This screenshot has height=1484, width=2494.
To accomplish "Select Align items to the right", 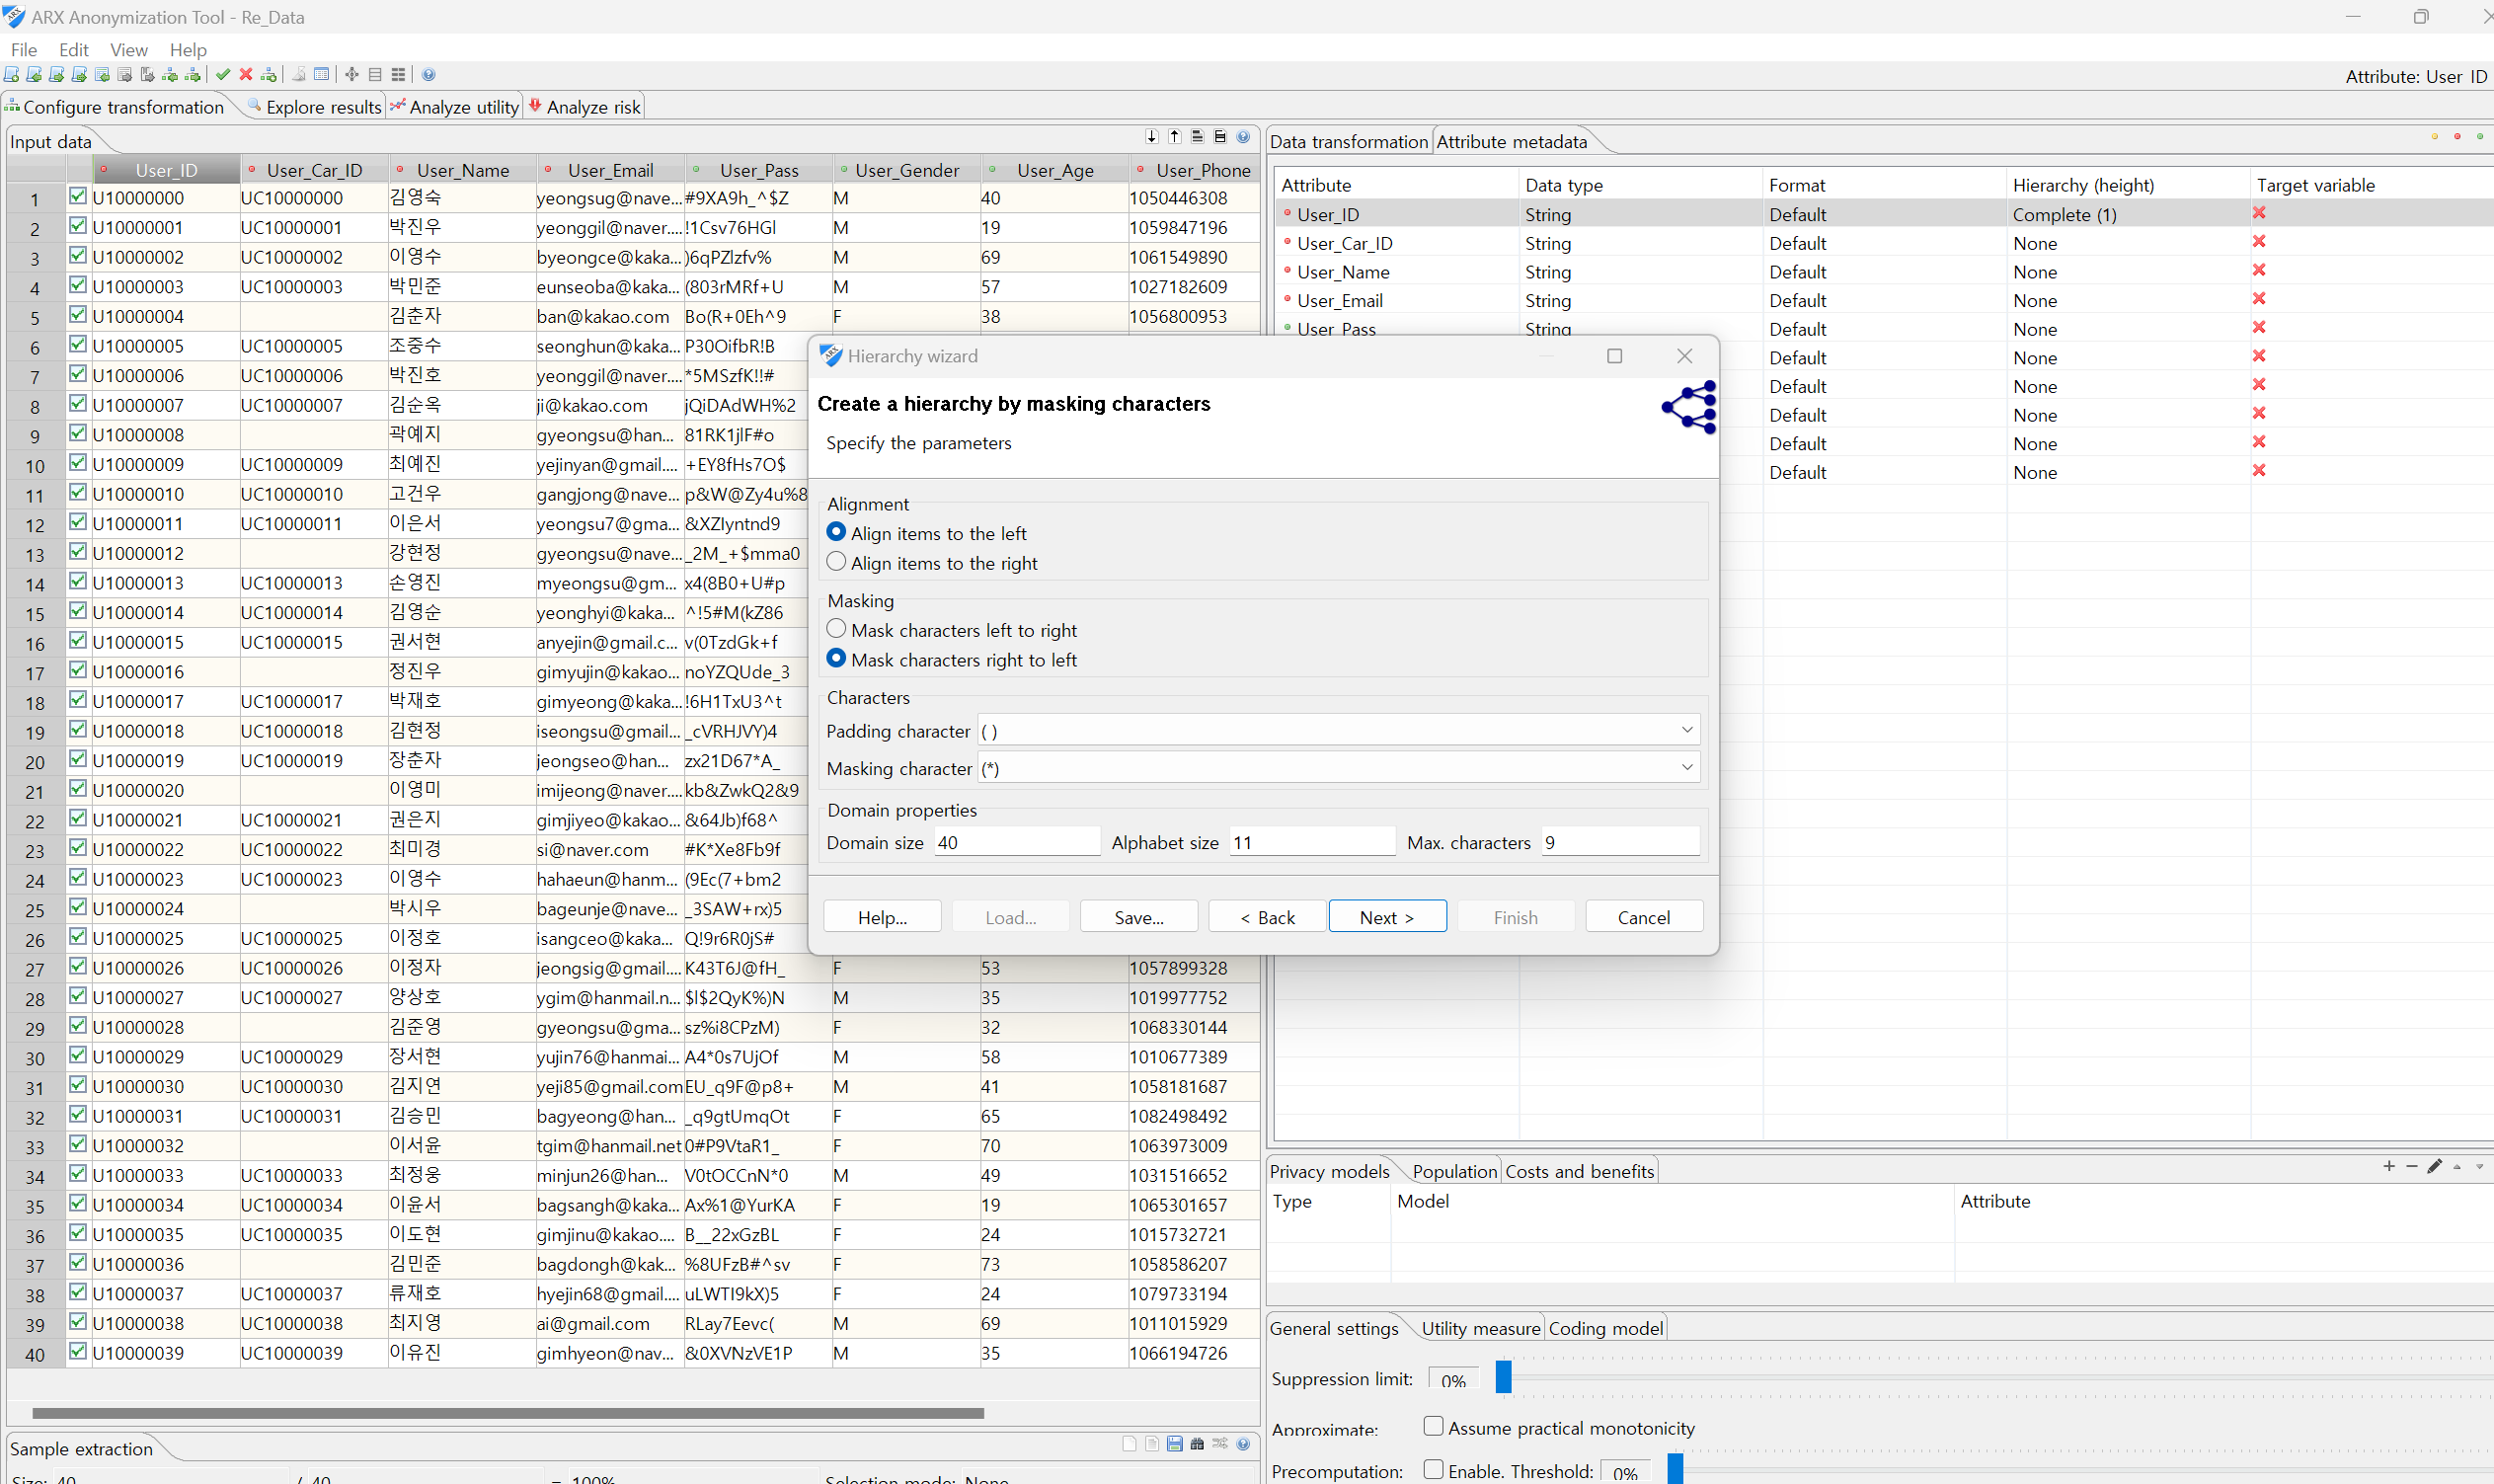I will click(x=837, y=563).
